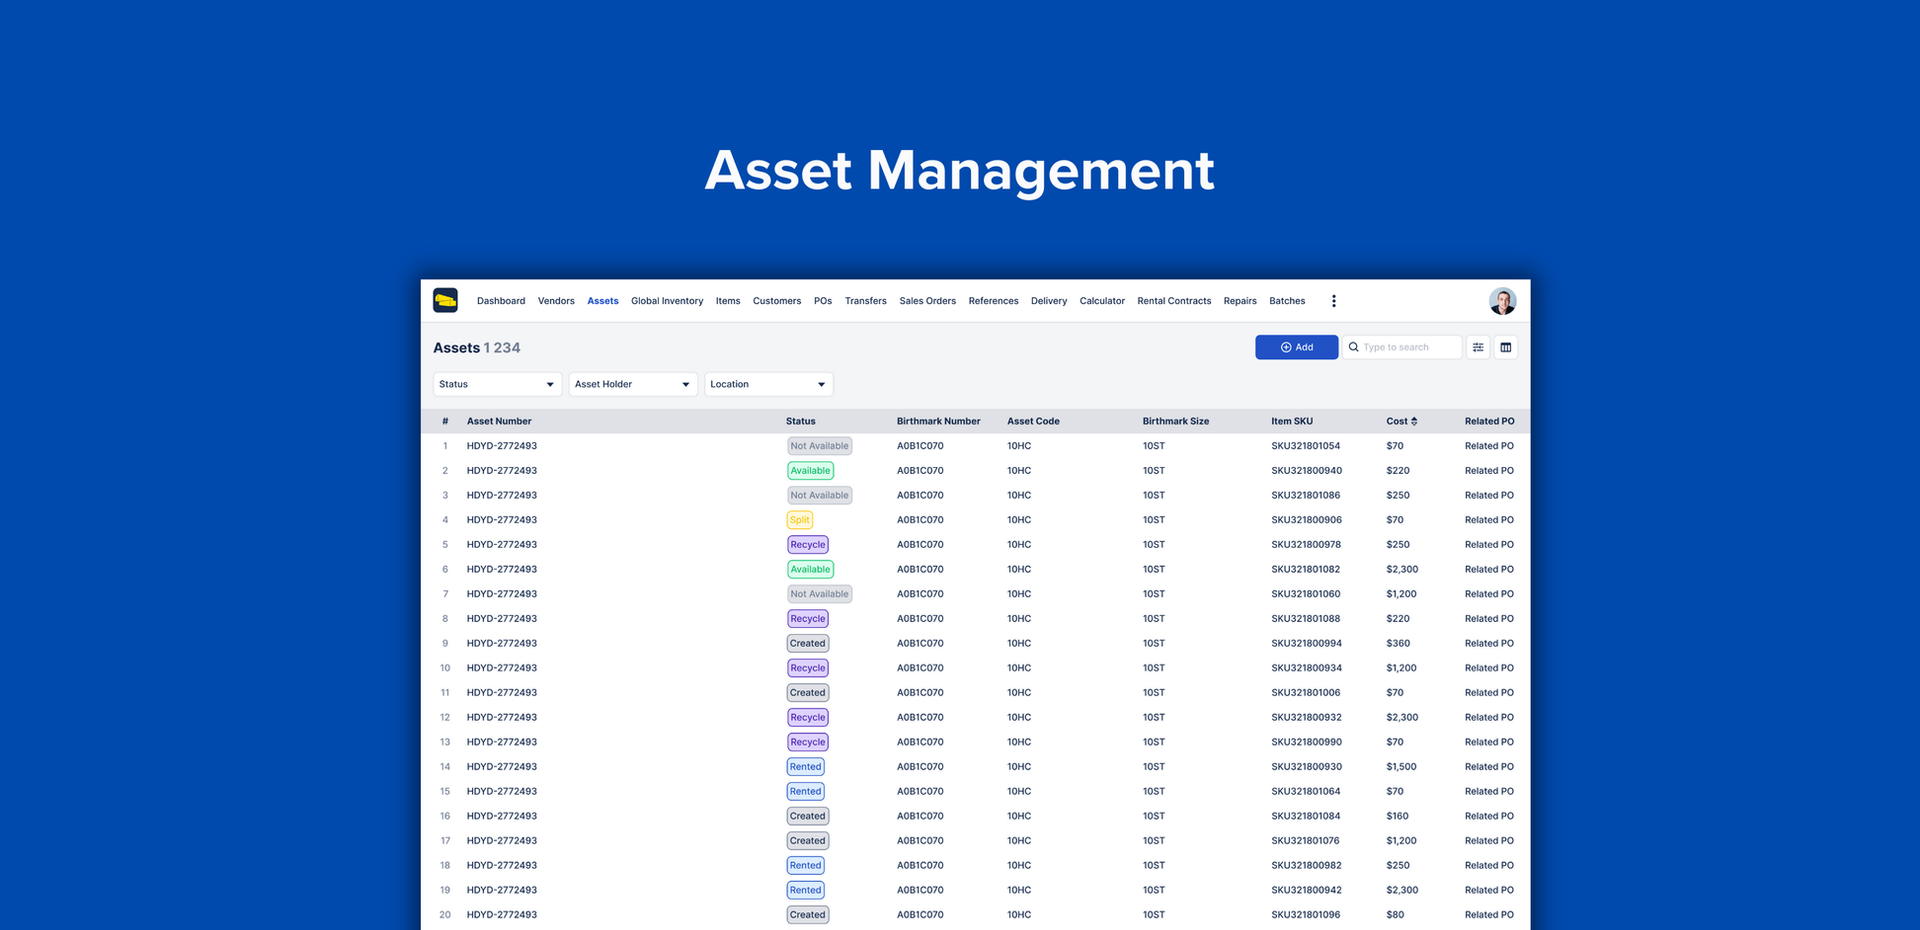Click the Item SKU column header

(1292, 421)
